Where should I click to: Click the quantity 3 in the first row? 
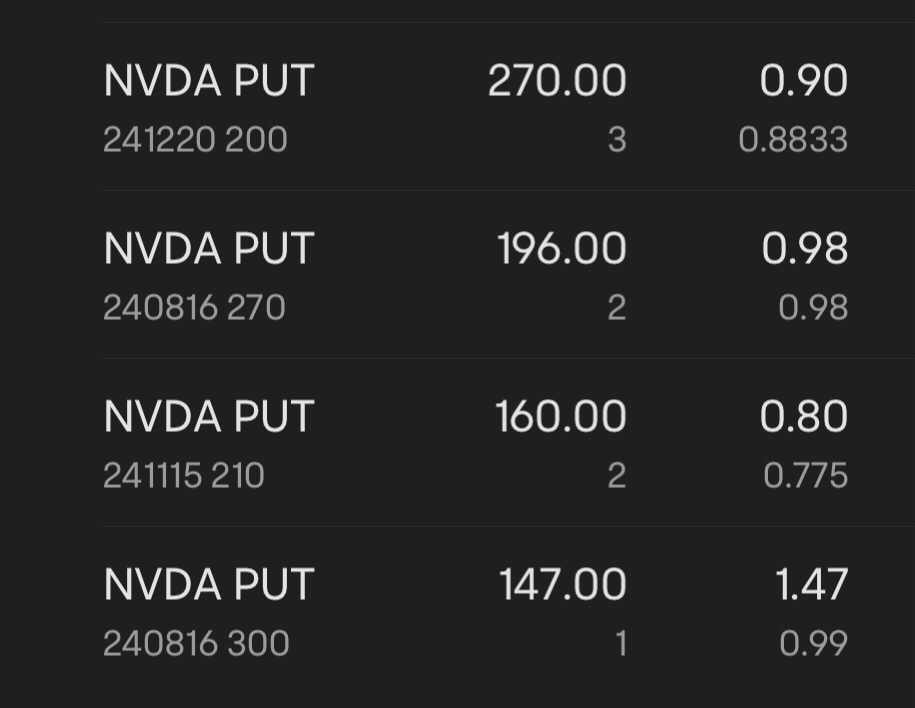pos(617,140)
